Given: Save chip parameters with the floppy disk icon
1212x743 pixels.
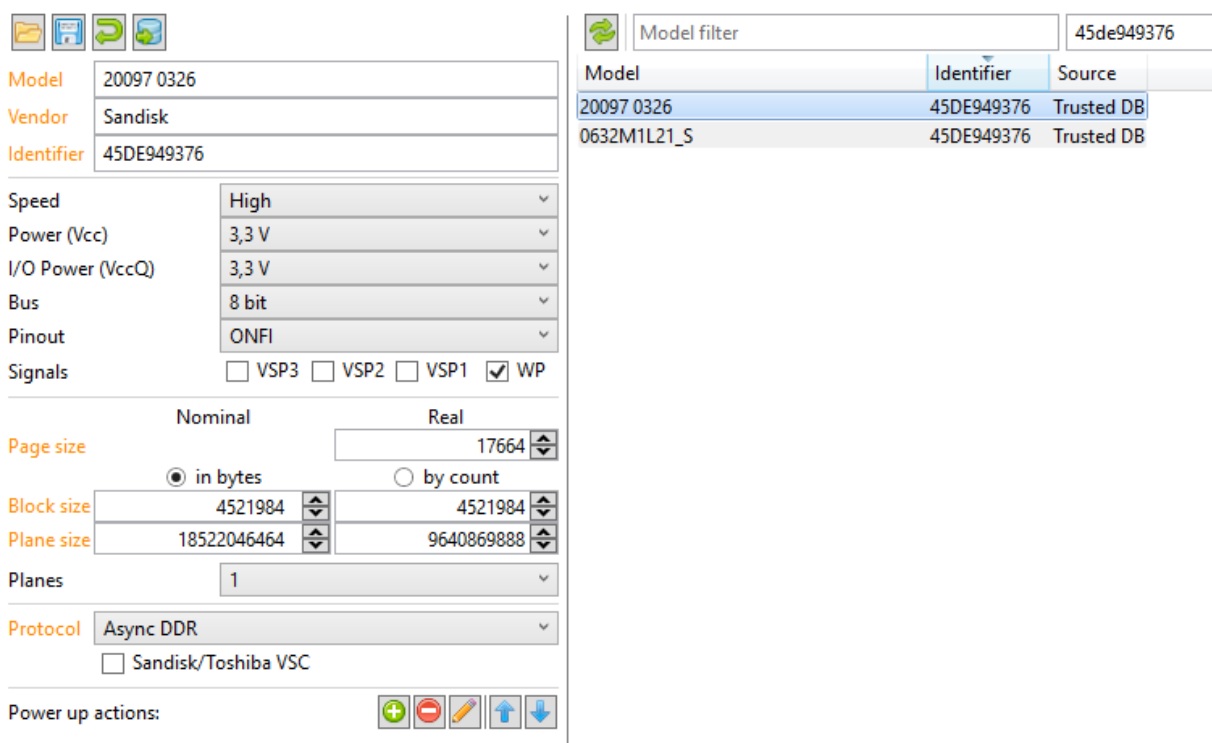Looking at the screenshot, I should 69,32.
